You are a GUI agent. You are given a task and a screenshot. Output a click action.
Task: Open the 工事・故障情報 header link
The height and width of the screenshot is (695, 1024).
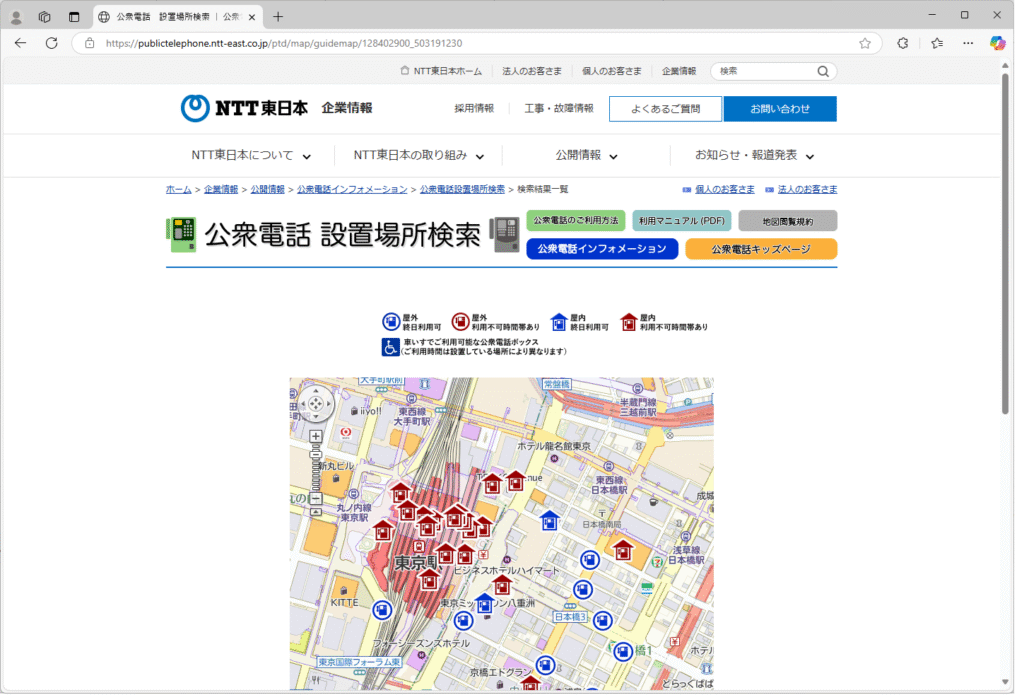point(558,108)
